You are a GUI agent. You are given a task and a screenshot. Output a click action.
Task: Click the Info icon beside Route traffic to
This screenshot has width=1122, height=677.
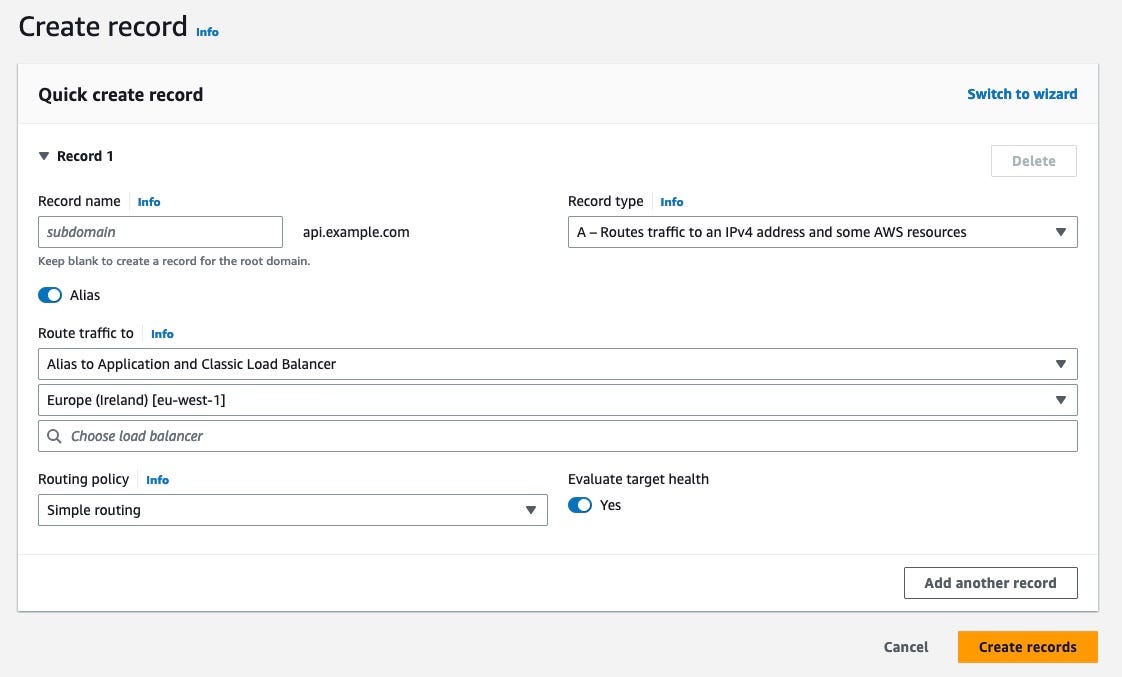point(162,333)
